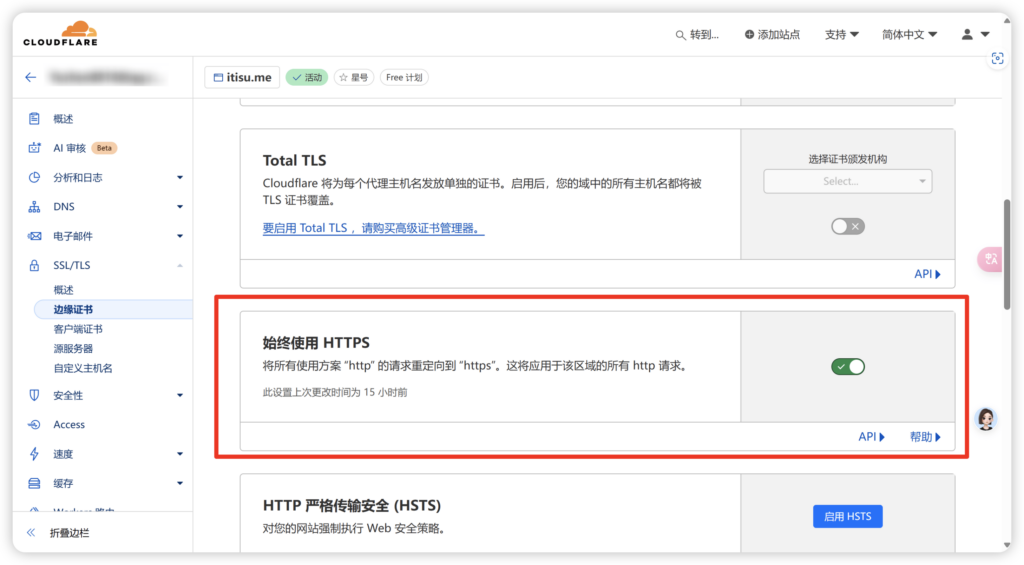The height and width of the screenshot is (565, 1024).
Task: Click the pink translate floating icon
Action: click(x=990, y=259)
